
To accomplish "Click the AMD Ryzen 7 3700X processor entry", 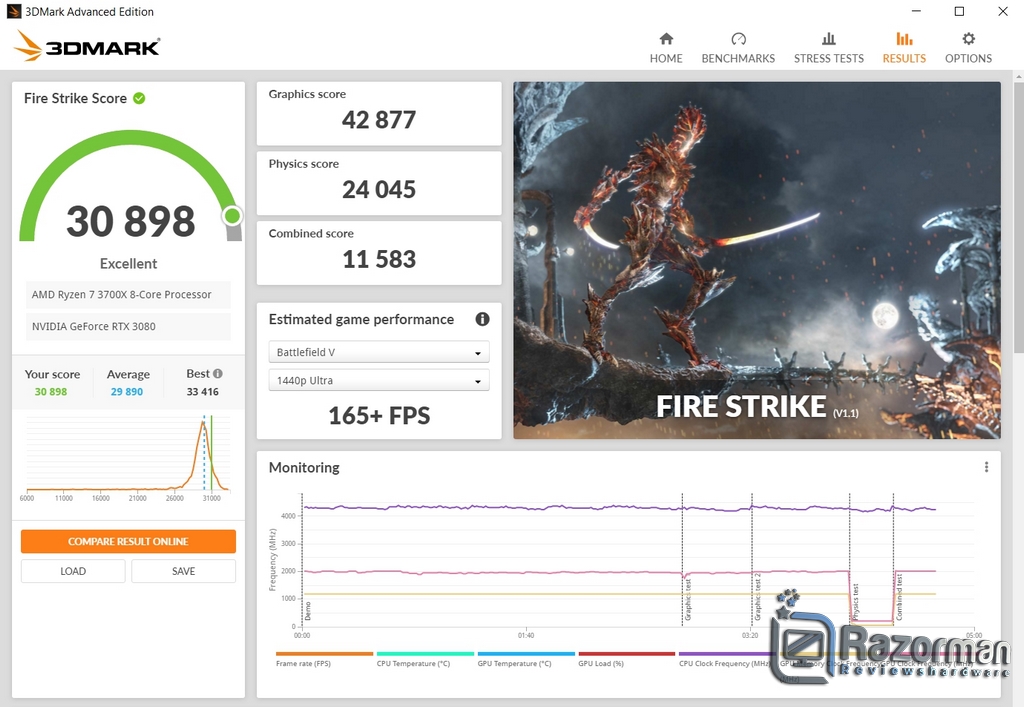I will coord(128,294).
